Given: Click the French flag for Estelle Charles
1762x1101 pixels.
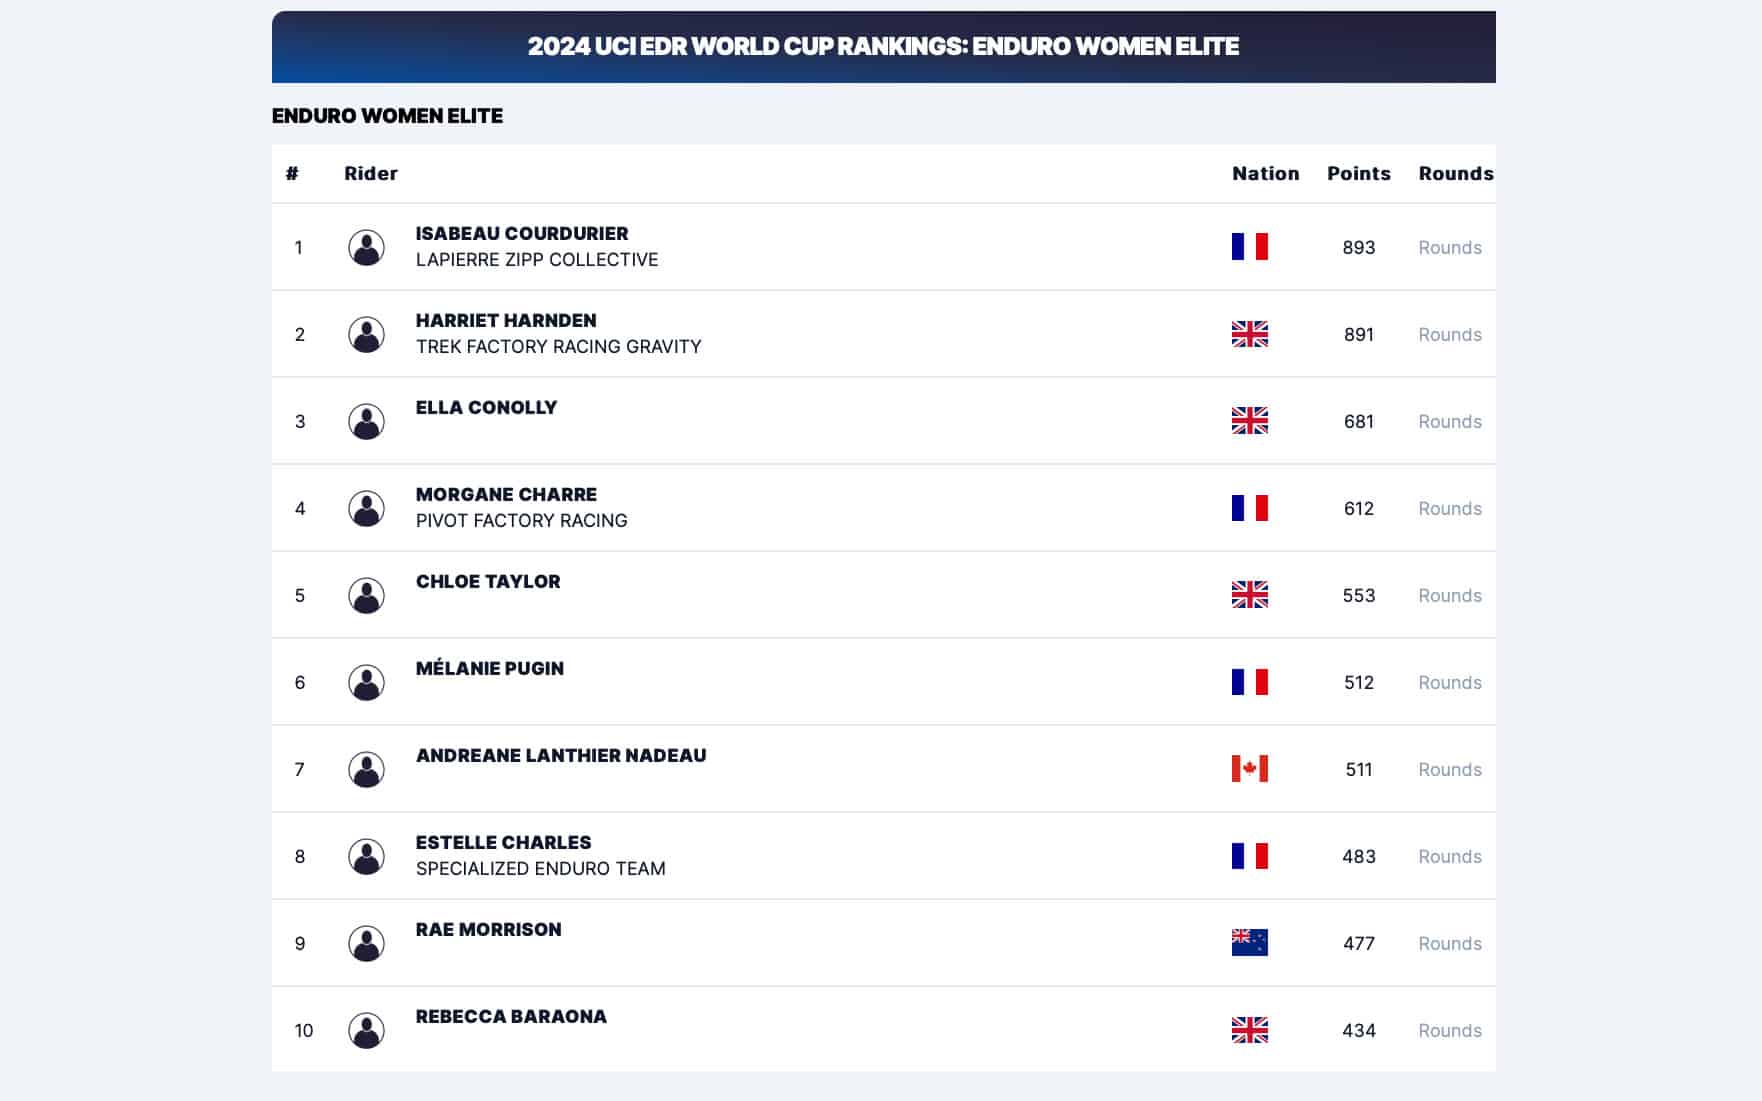Looking at the screenshot, I should point(1249,856).
